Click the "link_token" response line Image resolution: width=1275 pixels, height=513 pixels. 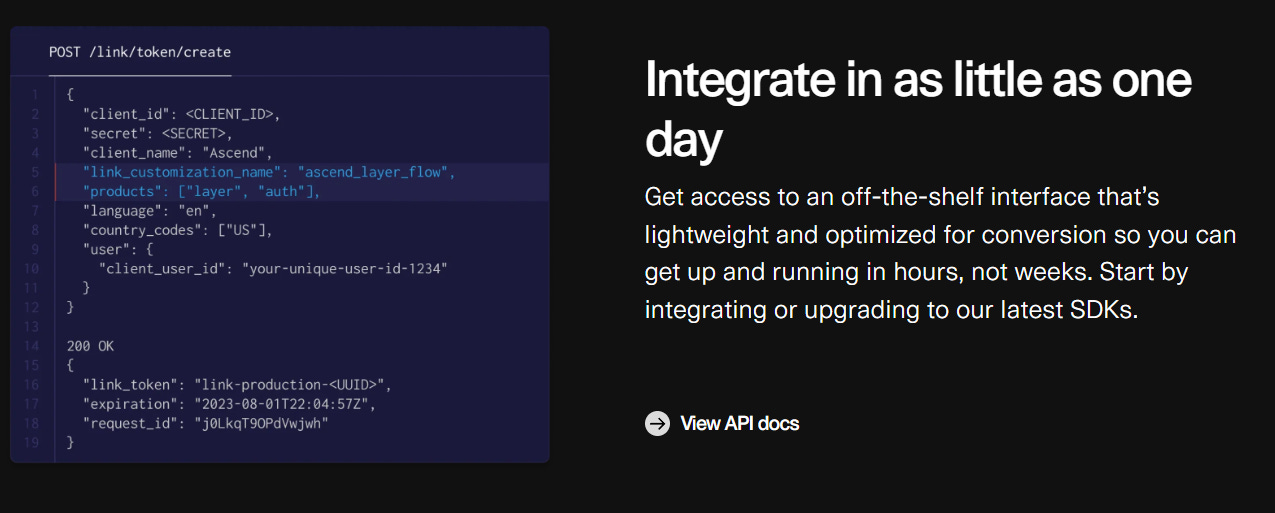(238, 385)
